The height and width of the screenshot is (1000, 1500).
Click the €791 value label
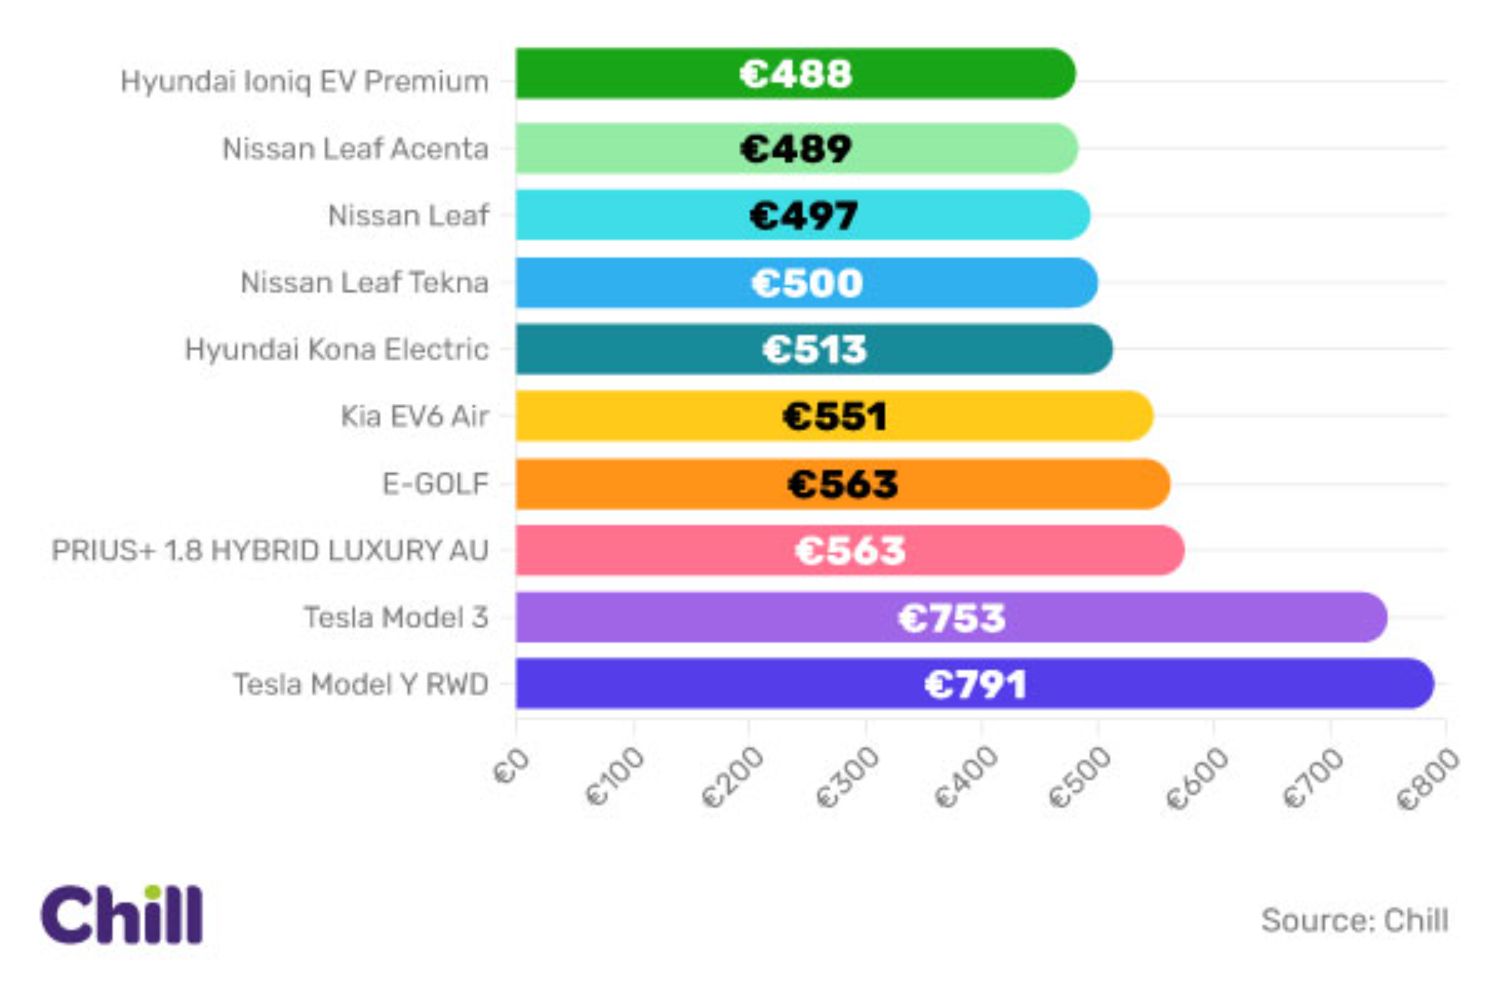tap(976, 685)
